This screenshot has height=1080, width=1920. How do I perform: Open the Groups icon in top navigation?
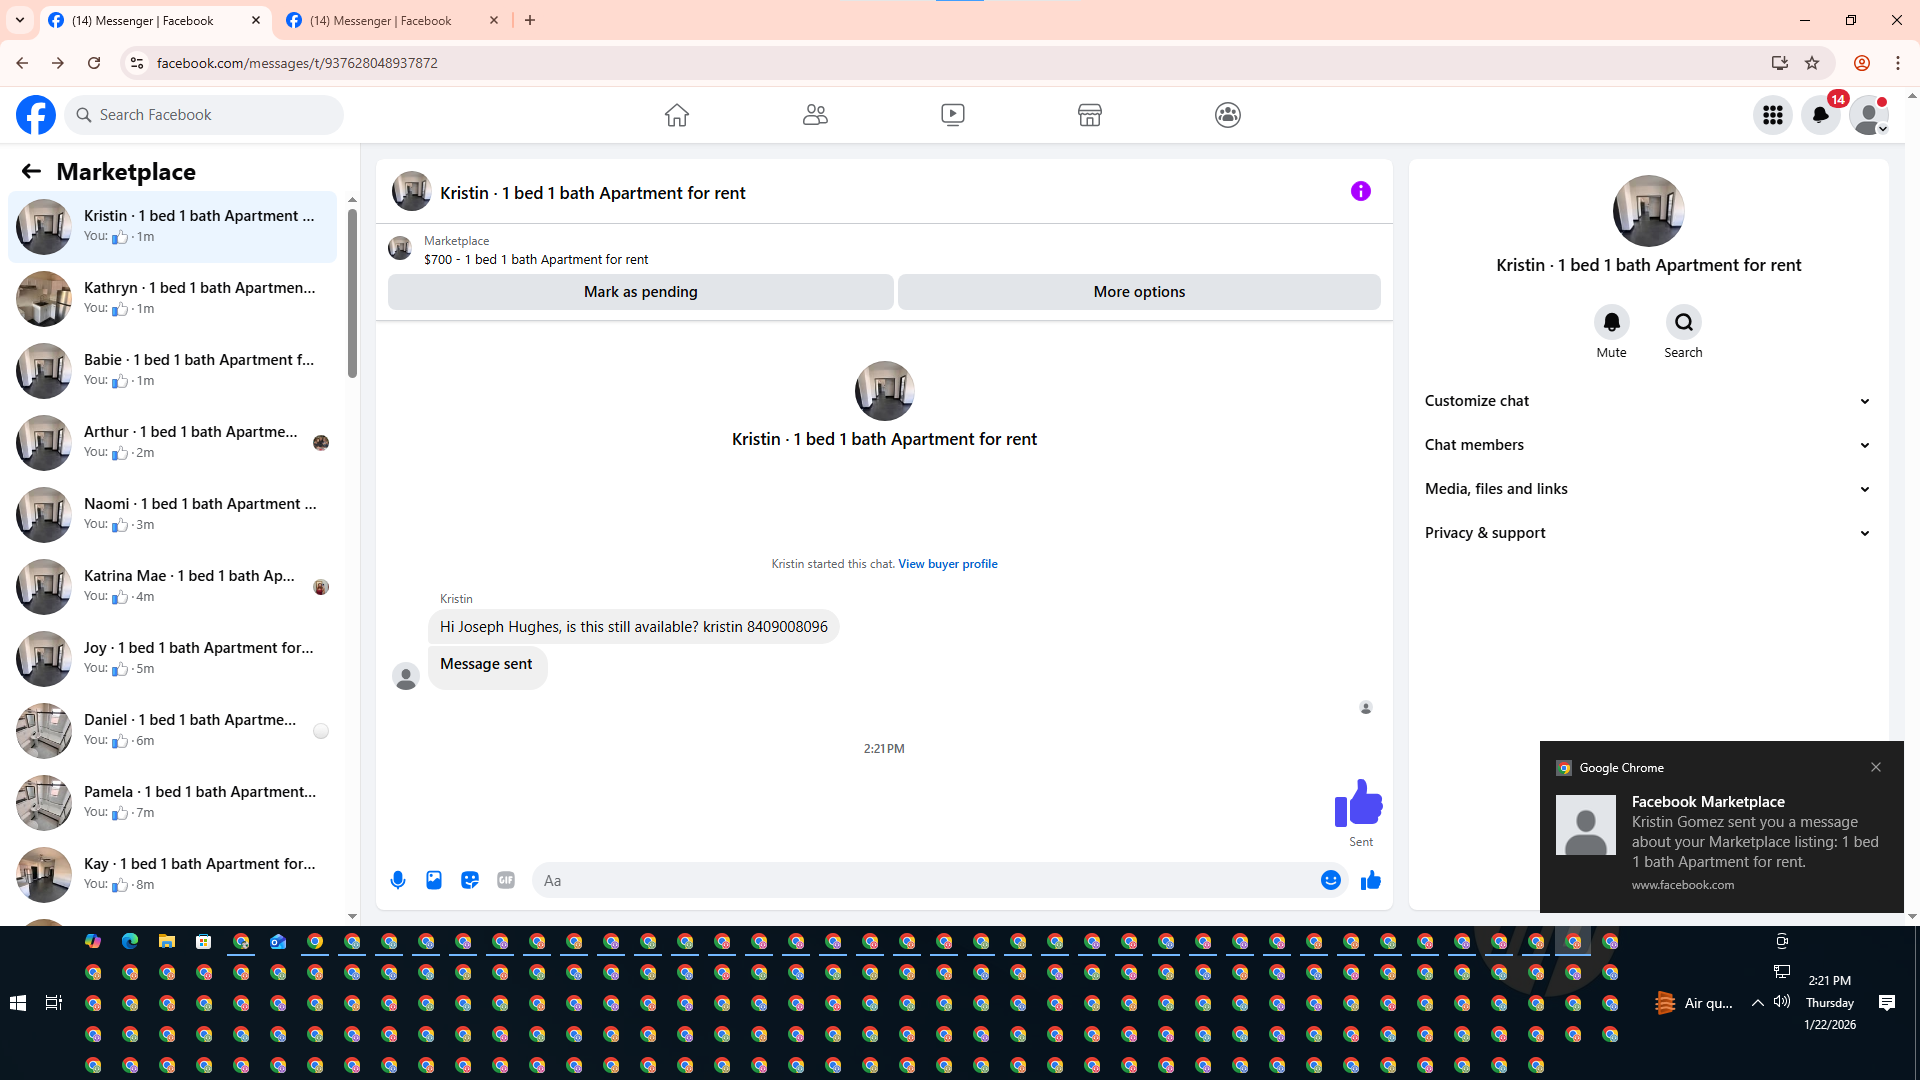pyautogui.click(x=1228, y=115)
